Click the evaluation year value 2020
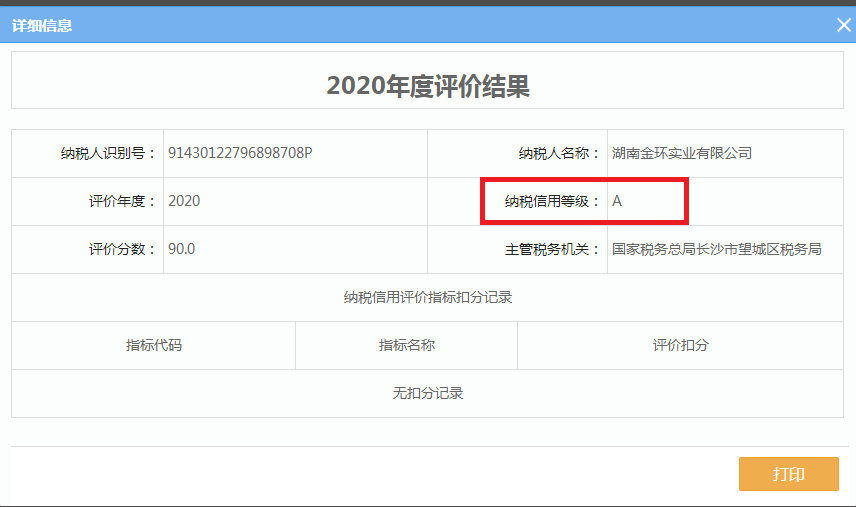 [x=184, y=201]
